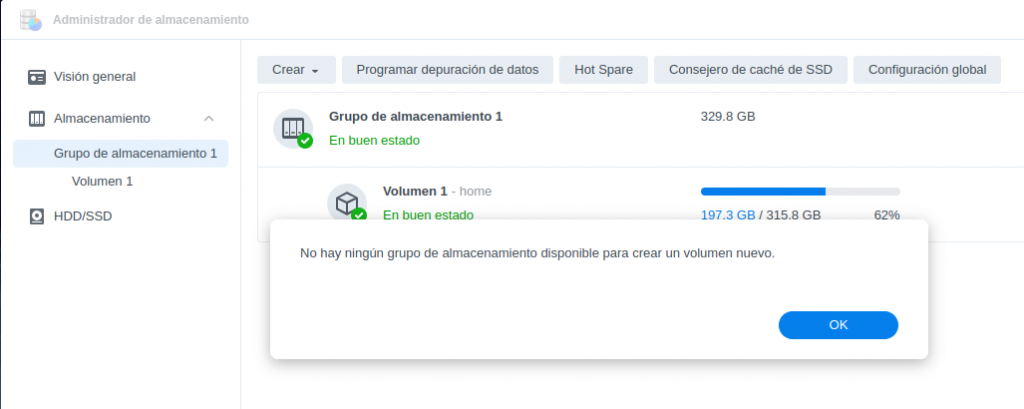Click the Administrador de almacenamiento title
1024x409 pixels.
[x=151, y=20]
